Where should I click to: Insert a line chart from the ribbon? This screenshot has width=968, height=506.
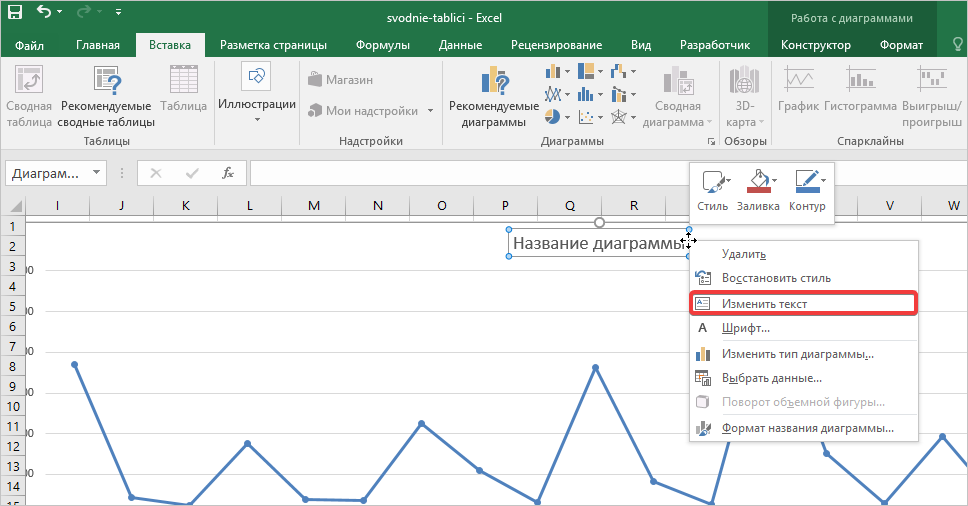coord(553,94)
